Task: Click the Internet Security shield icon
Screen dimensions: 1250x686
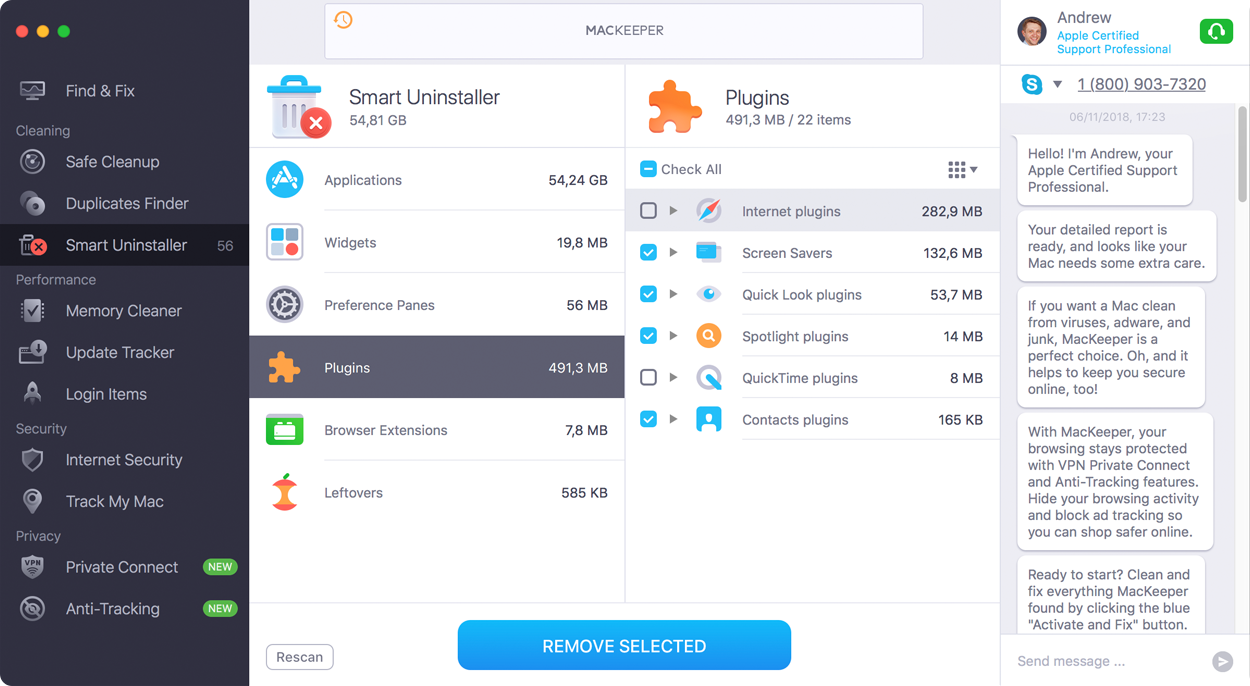Action: (x=33, y=460)
